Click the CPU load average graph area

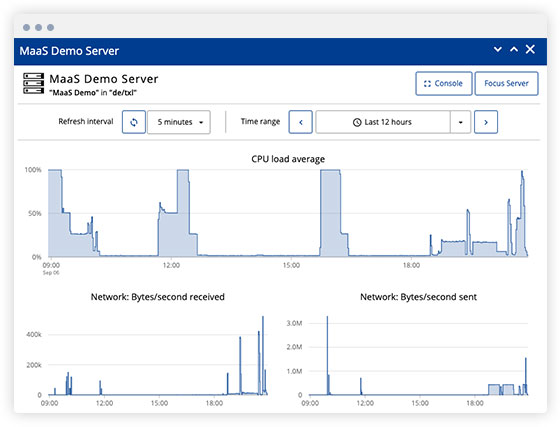[288, 213]
